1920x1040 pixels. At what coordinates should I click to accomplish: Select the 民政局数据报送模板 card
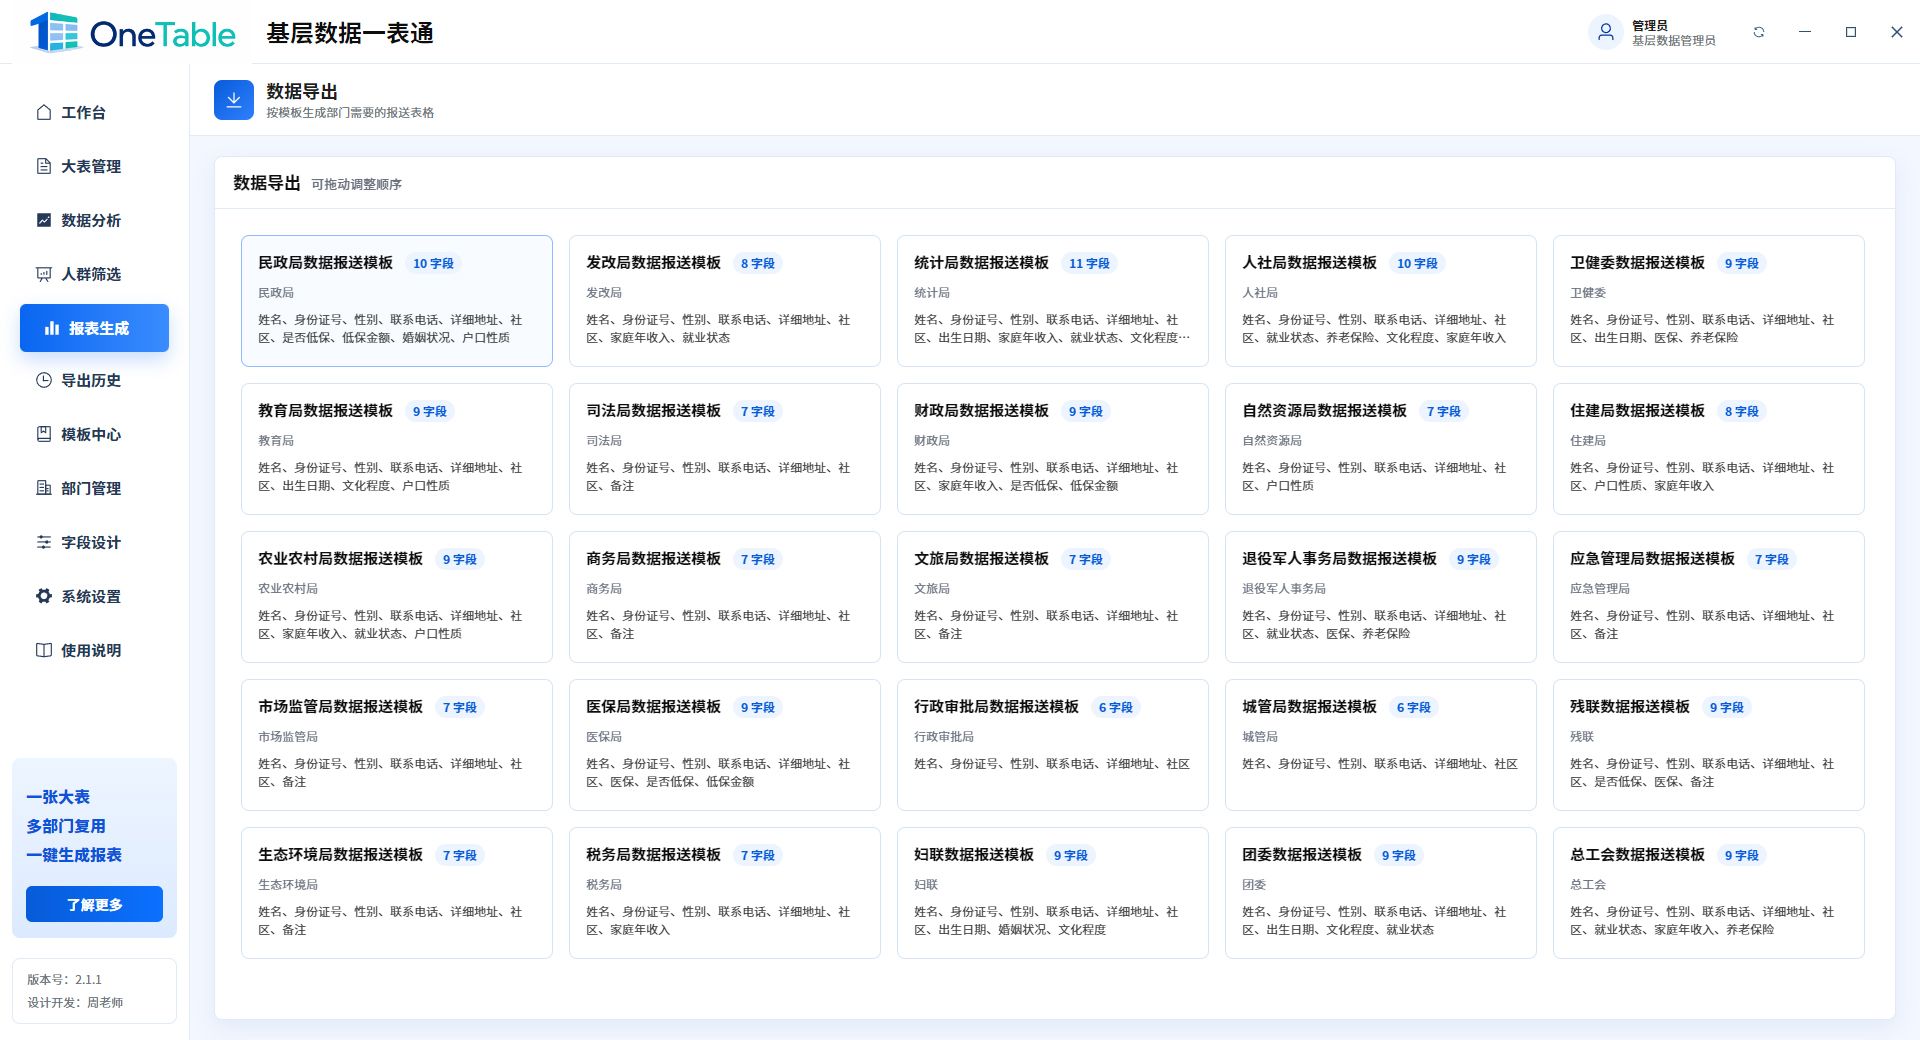pyautogui.click(x=397, y=301)
